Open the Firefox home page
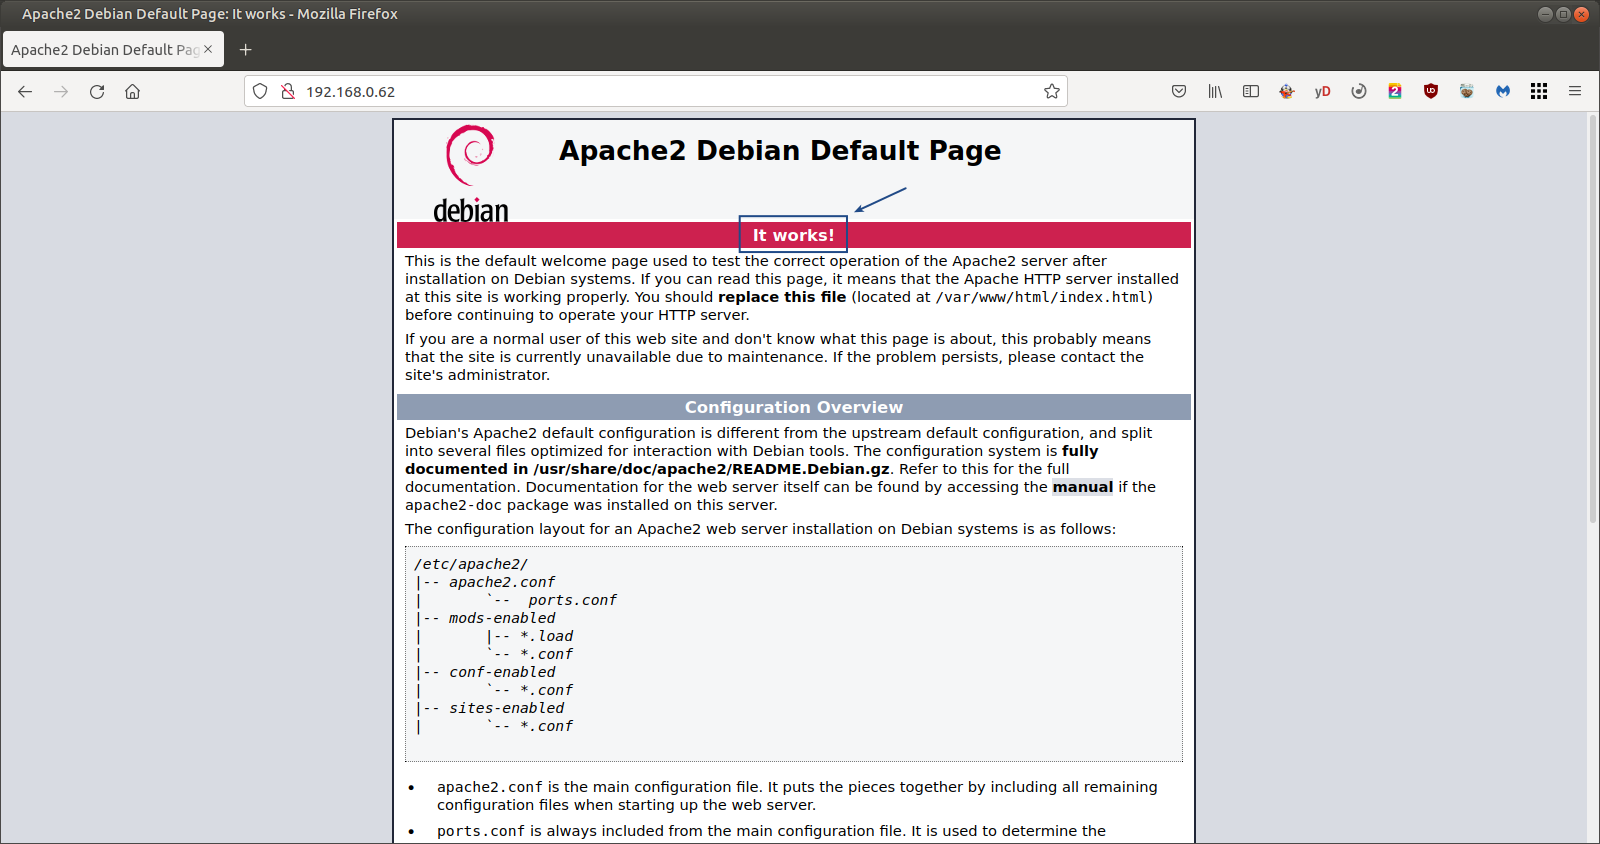This screenshot has width=1600, height=844. click(132, 91)
